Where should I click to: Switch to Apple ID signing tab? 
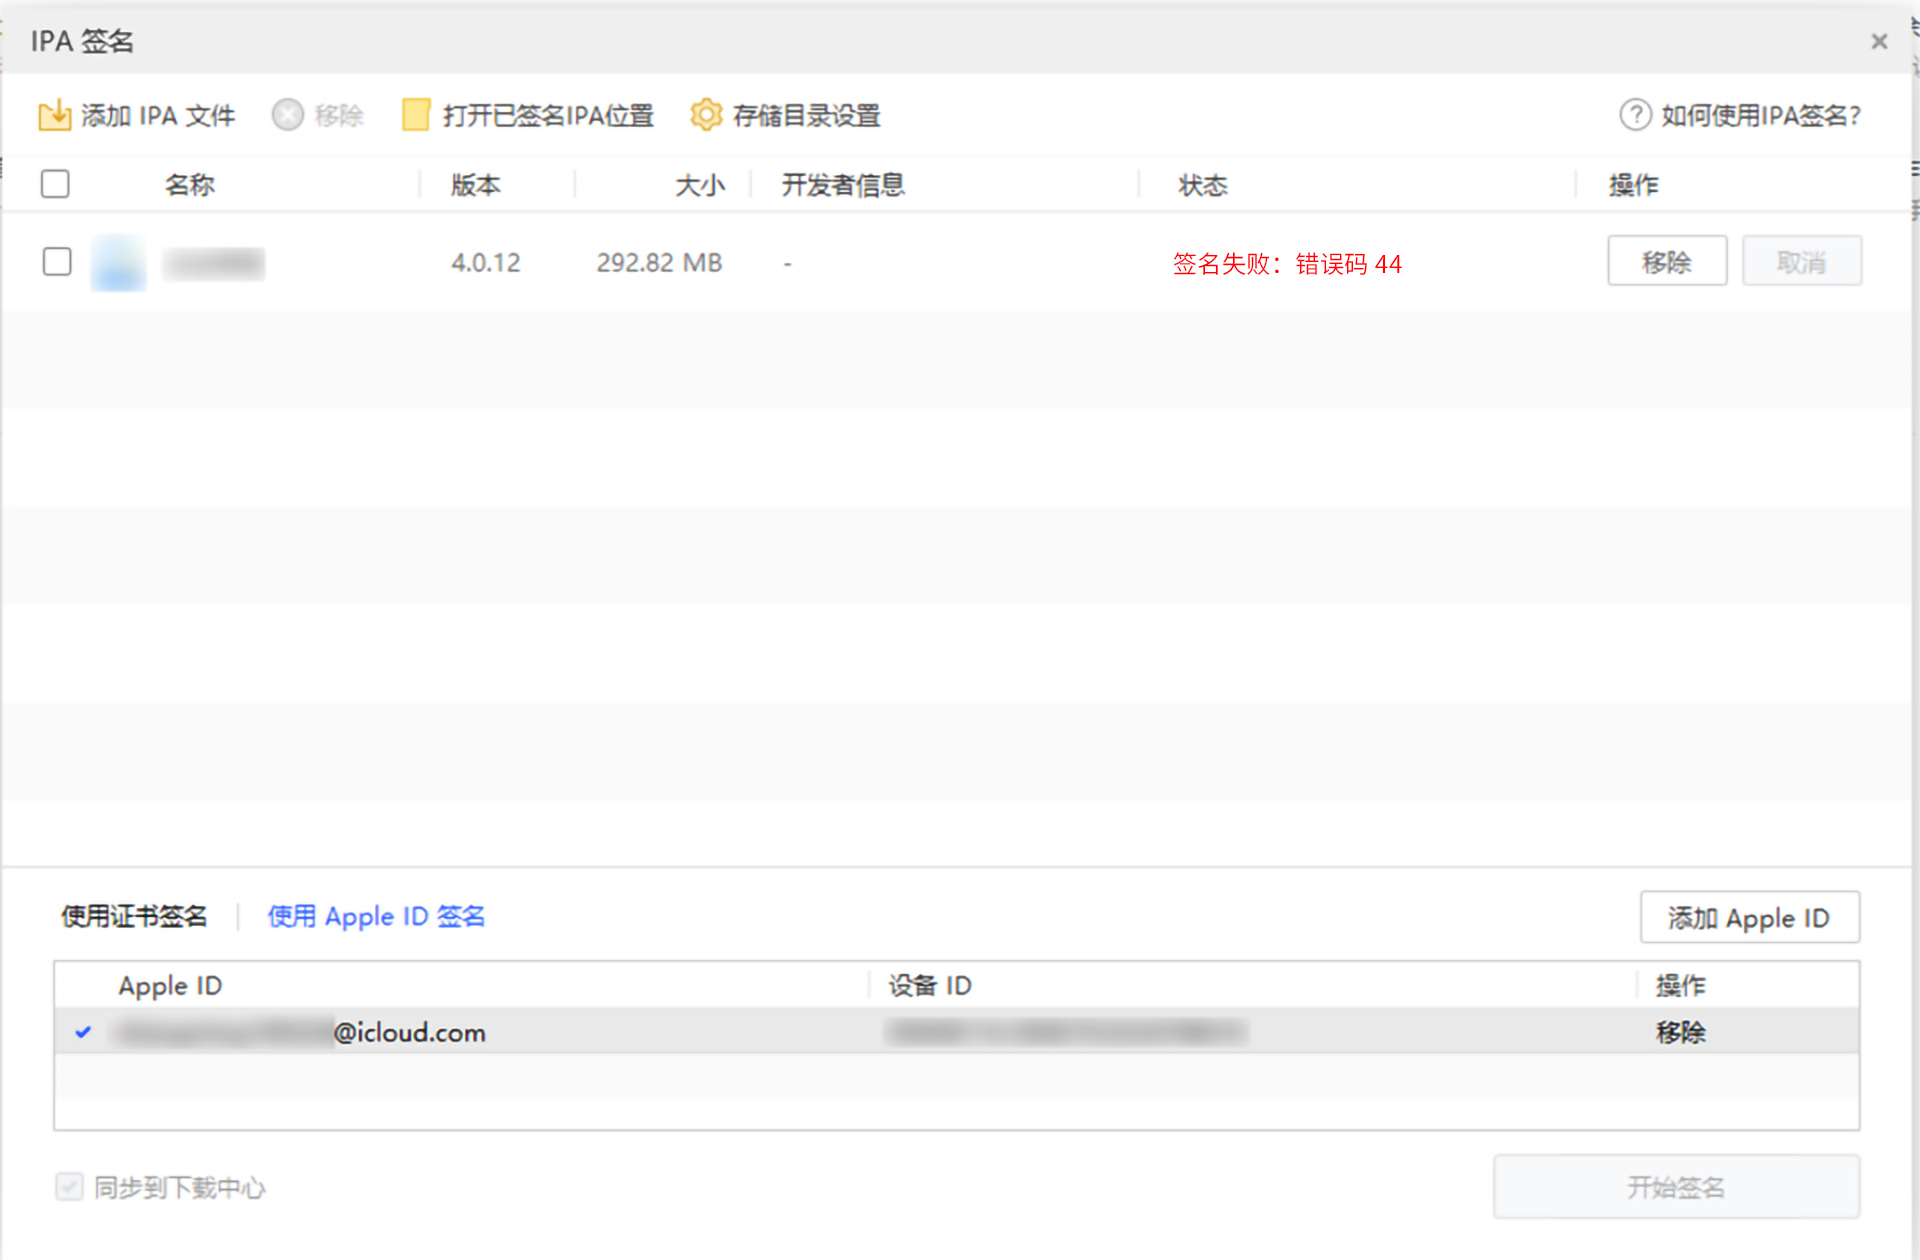click(x=376, y=916)
